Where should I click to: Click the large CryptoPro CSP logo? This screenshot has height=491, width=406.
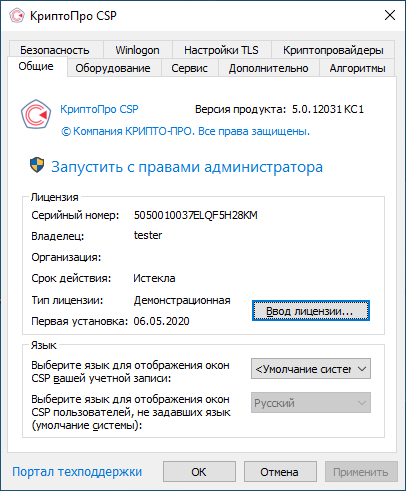(36, 114)
